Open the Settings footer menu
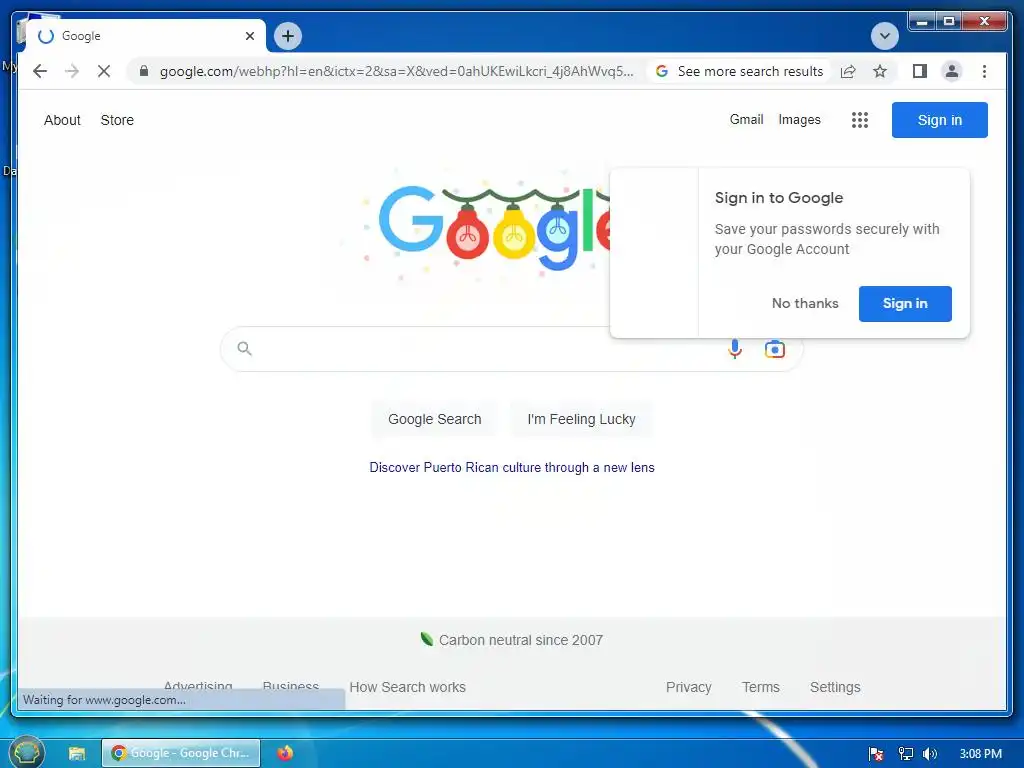 [835, 687]
